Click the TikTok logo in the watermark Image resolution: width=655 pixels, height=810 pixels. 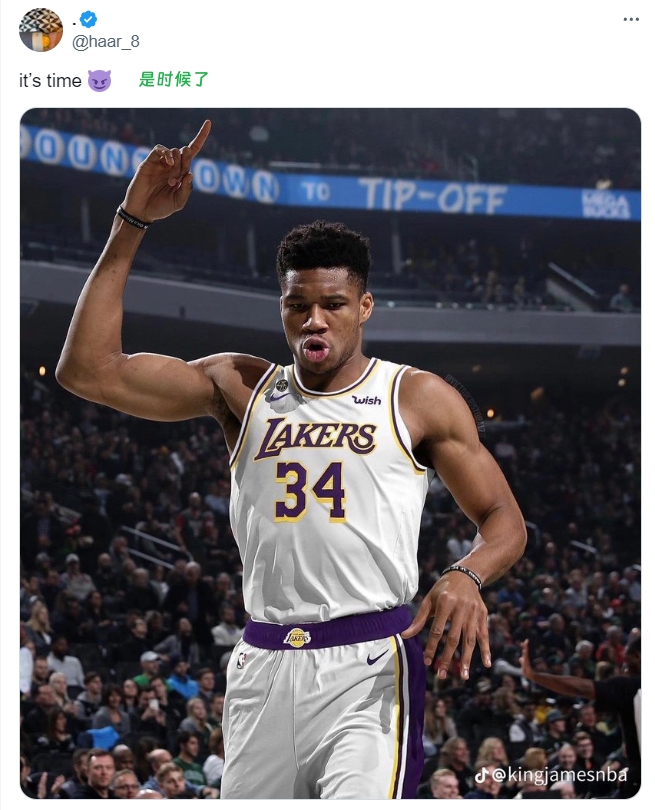coord(481,775)
